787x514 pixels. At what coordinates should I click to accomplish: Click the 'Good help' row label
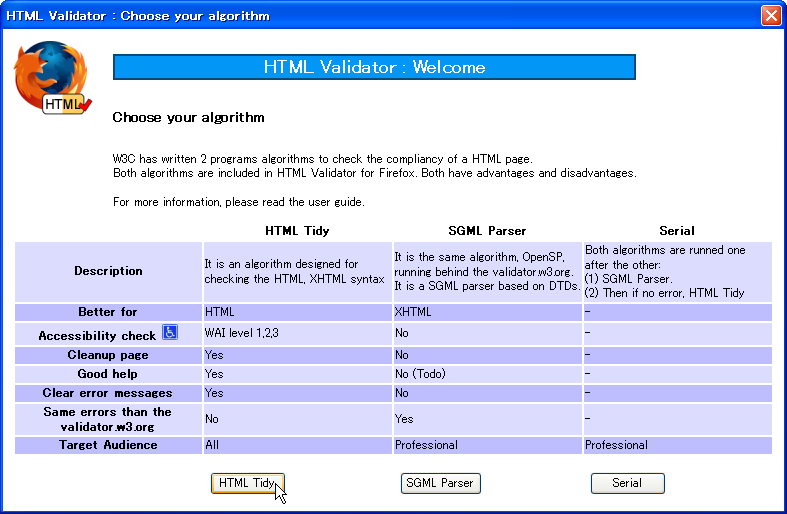(x=107, y=374)
